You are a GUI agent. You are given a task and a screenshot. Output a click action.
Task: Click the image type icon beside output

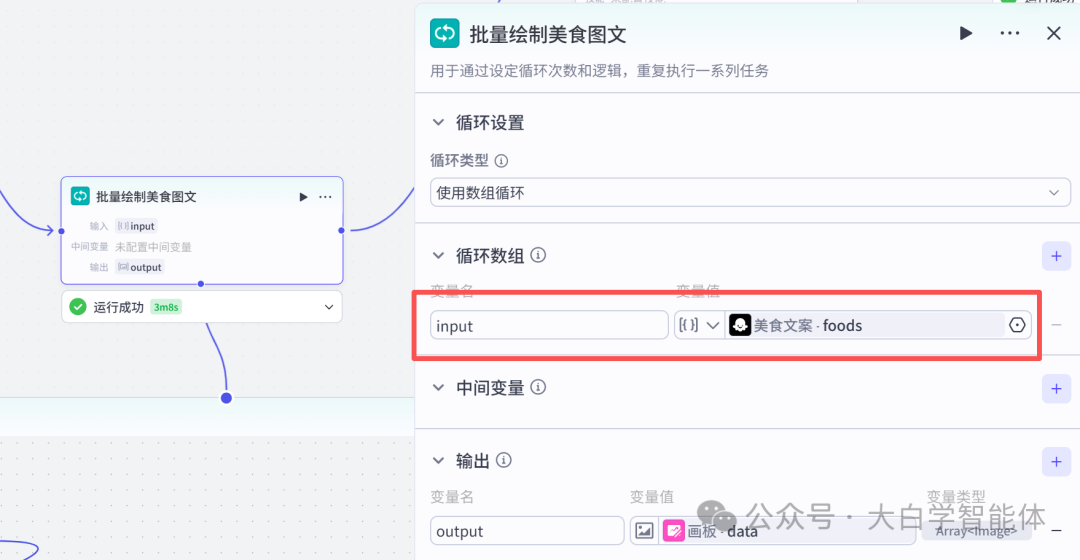(644, 530)
